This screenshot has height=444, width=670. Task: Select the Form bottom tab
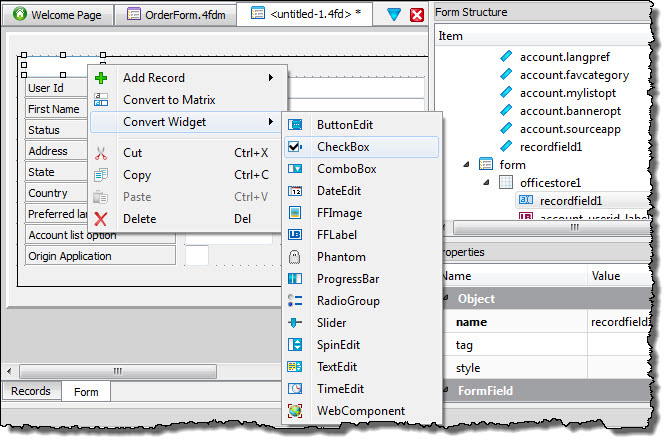point(86,391)
